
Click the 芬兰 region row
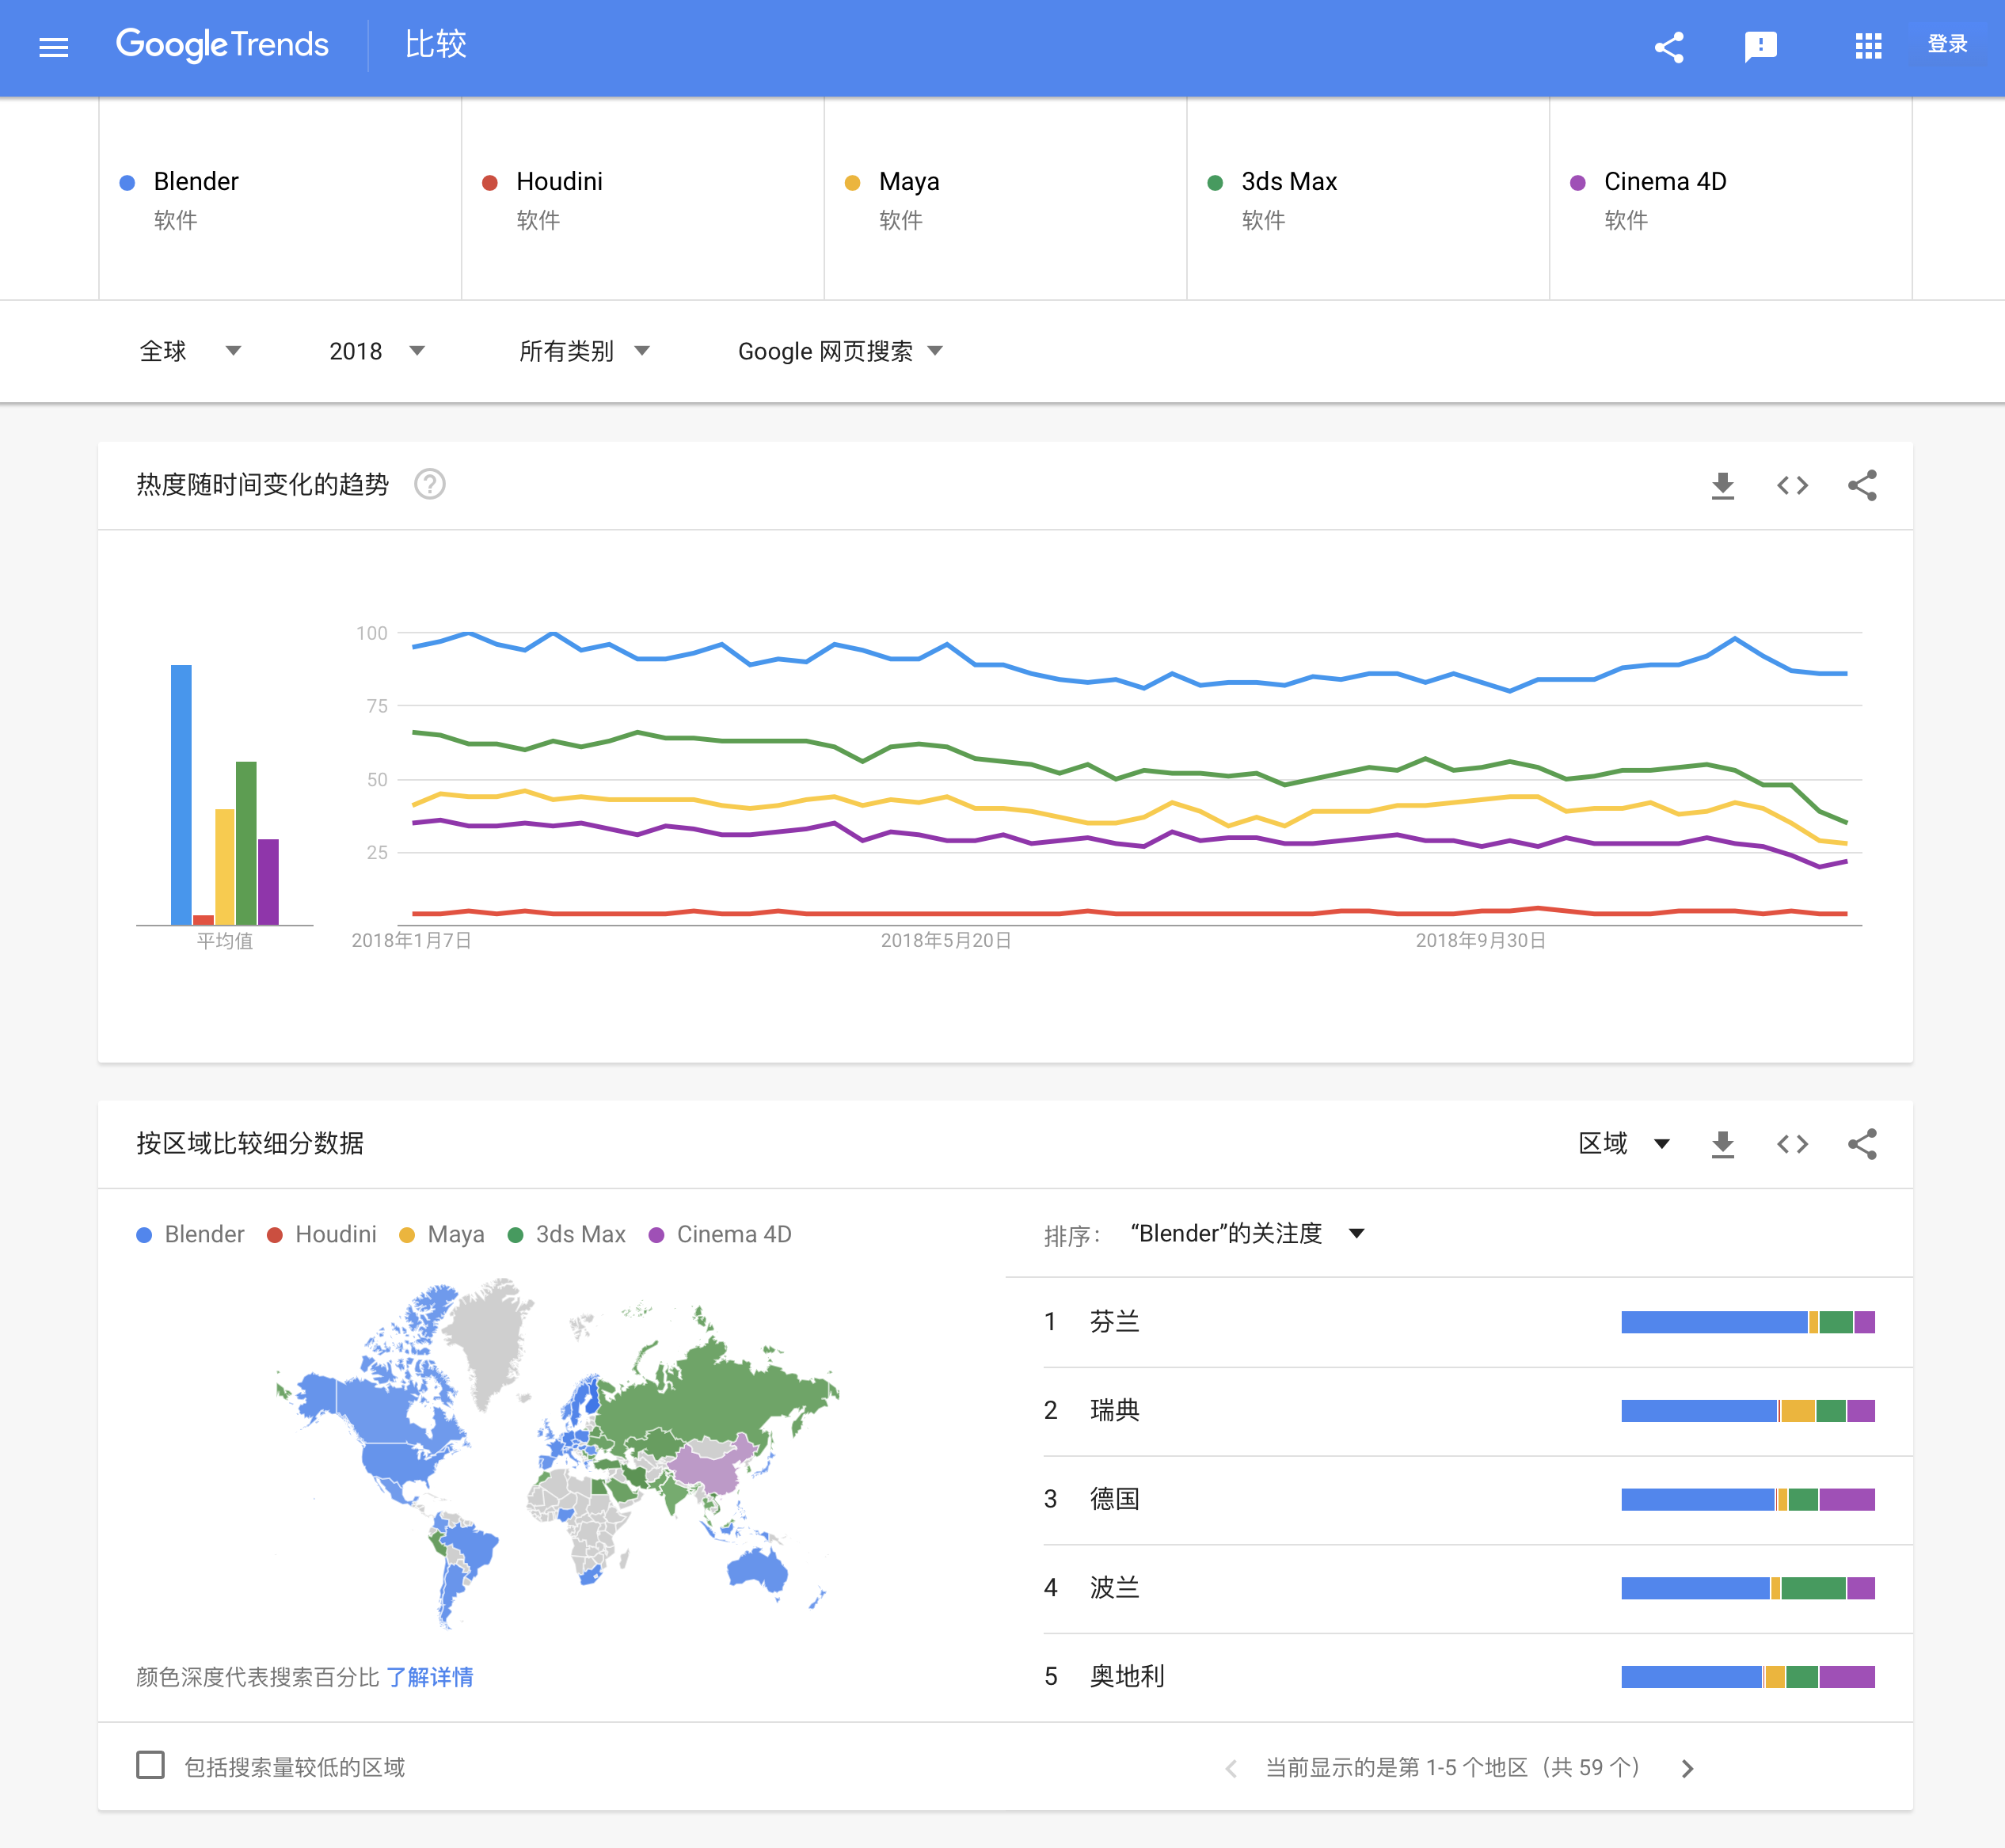tap(1477, 1322)
